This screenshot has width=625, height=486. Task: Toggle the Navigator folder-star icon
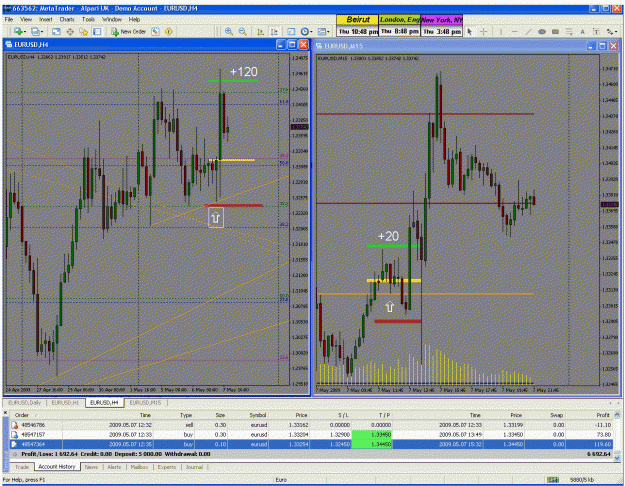pyautogui.click(x=83, y=31)
